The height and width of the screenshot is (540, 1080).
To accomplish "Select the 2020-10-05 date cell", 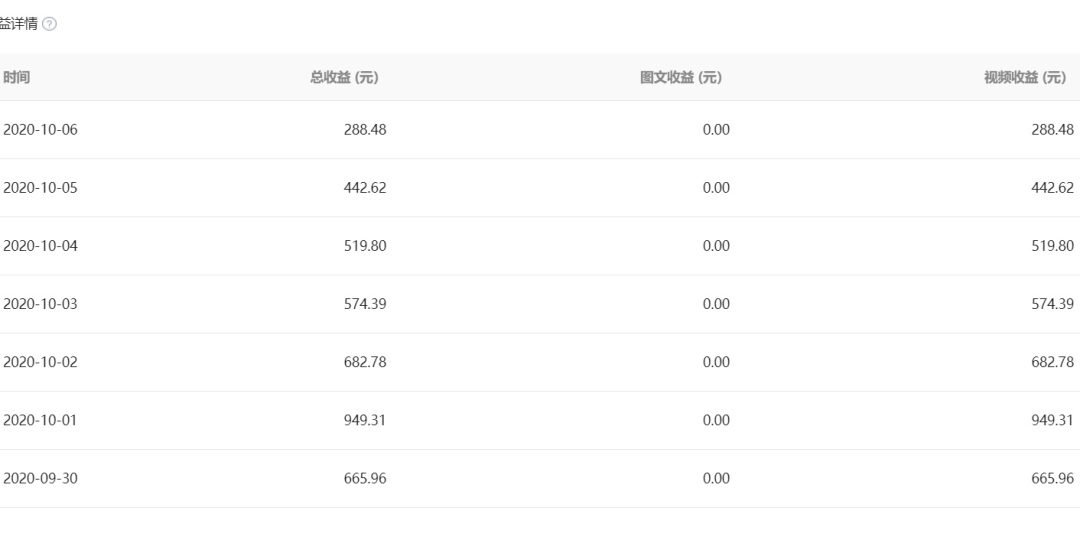I will point(40,188).
